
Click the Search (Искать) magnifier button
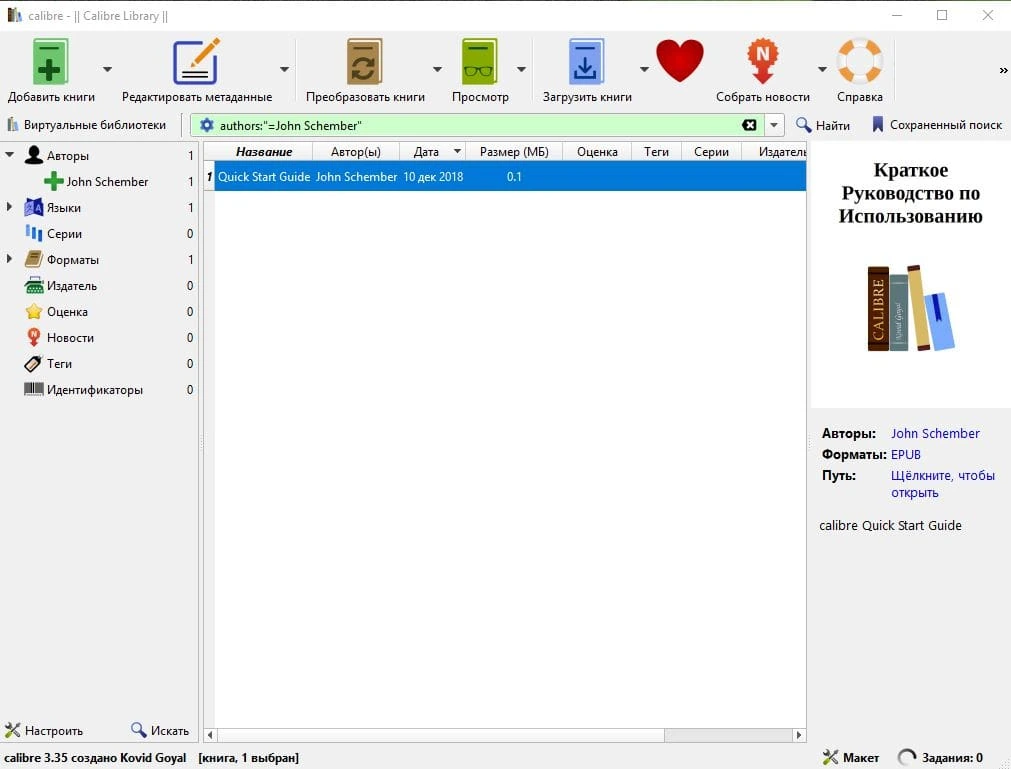(160, 730)
